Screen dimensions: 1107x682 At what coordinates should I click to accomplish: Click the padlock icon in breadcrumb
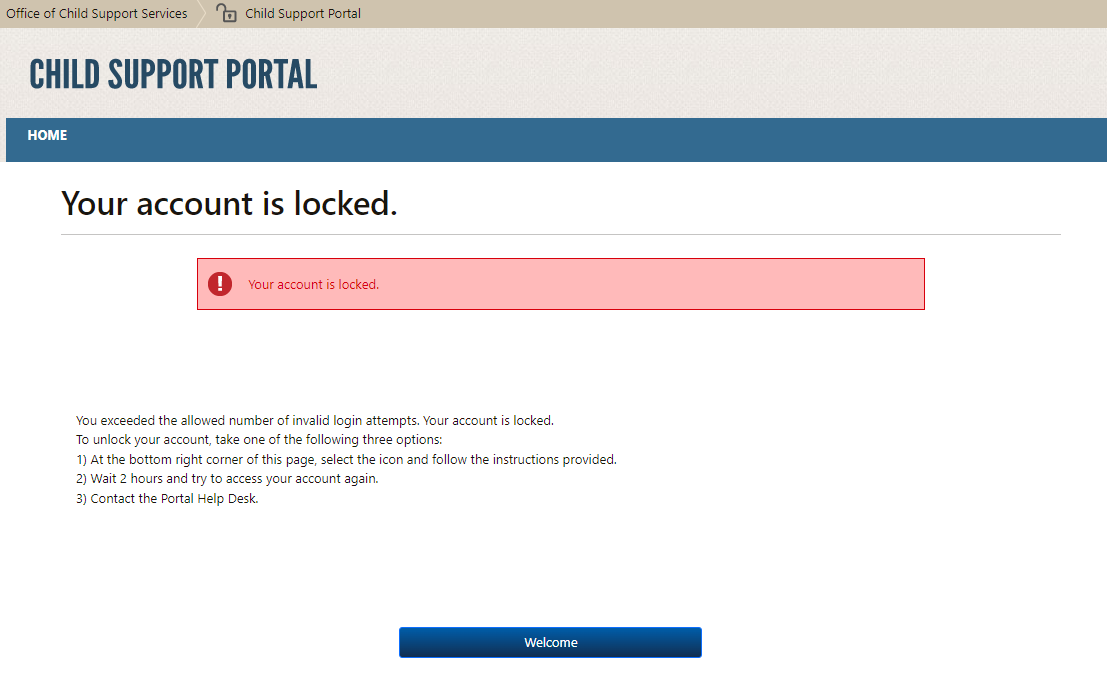[x=227, y=14]
